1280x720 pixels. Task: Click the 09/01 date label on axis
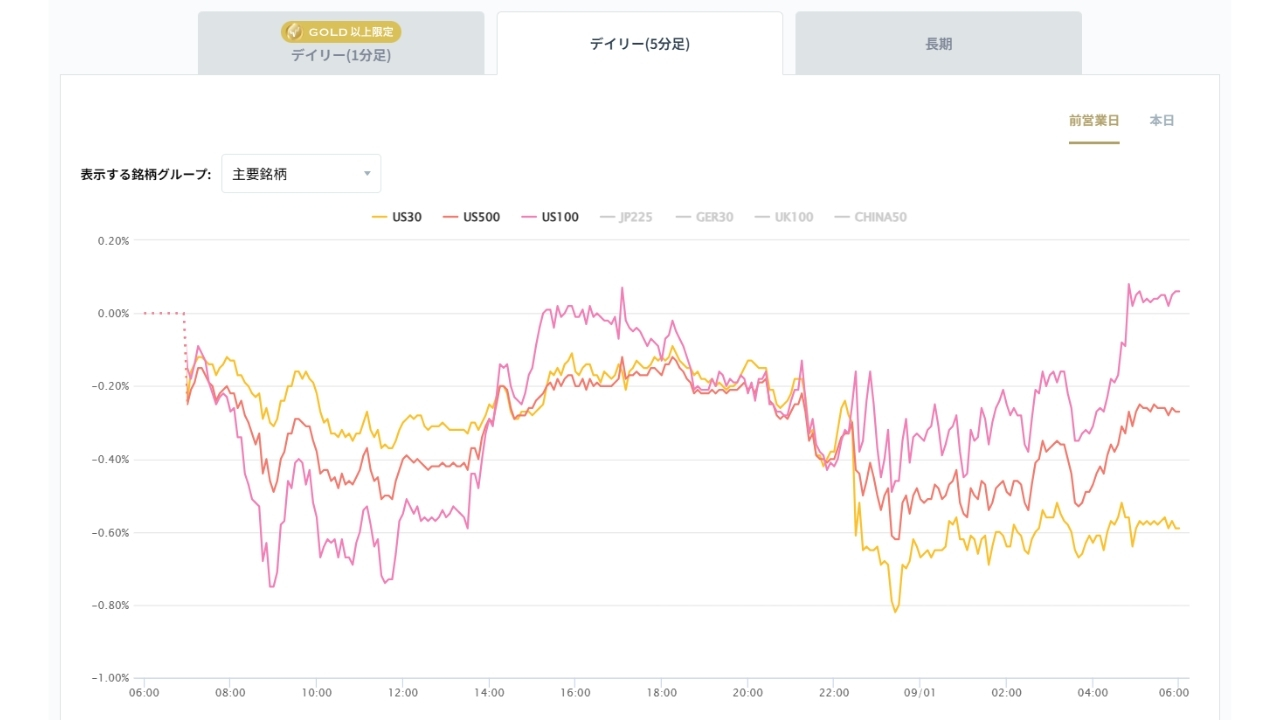click(x=920, y=692)
